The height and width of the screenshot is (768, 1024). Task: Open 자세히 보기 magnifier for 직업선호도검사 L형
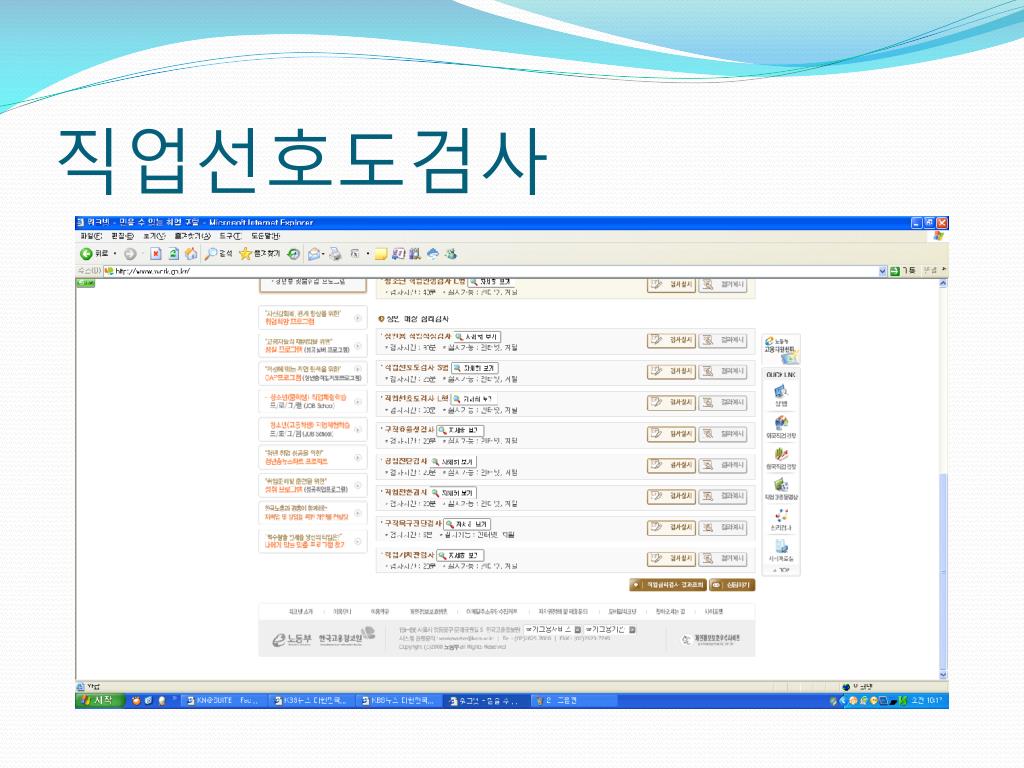click(475, 399)
